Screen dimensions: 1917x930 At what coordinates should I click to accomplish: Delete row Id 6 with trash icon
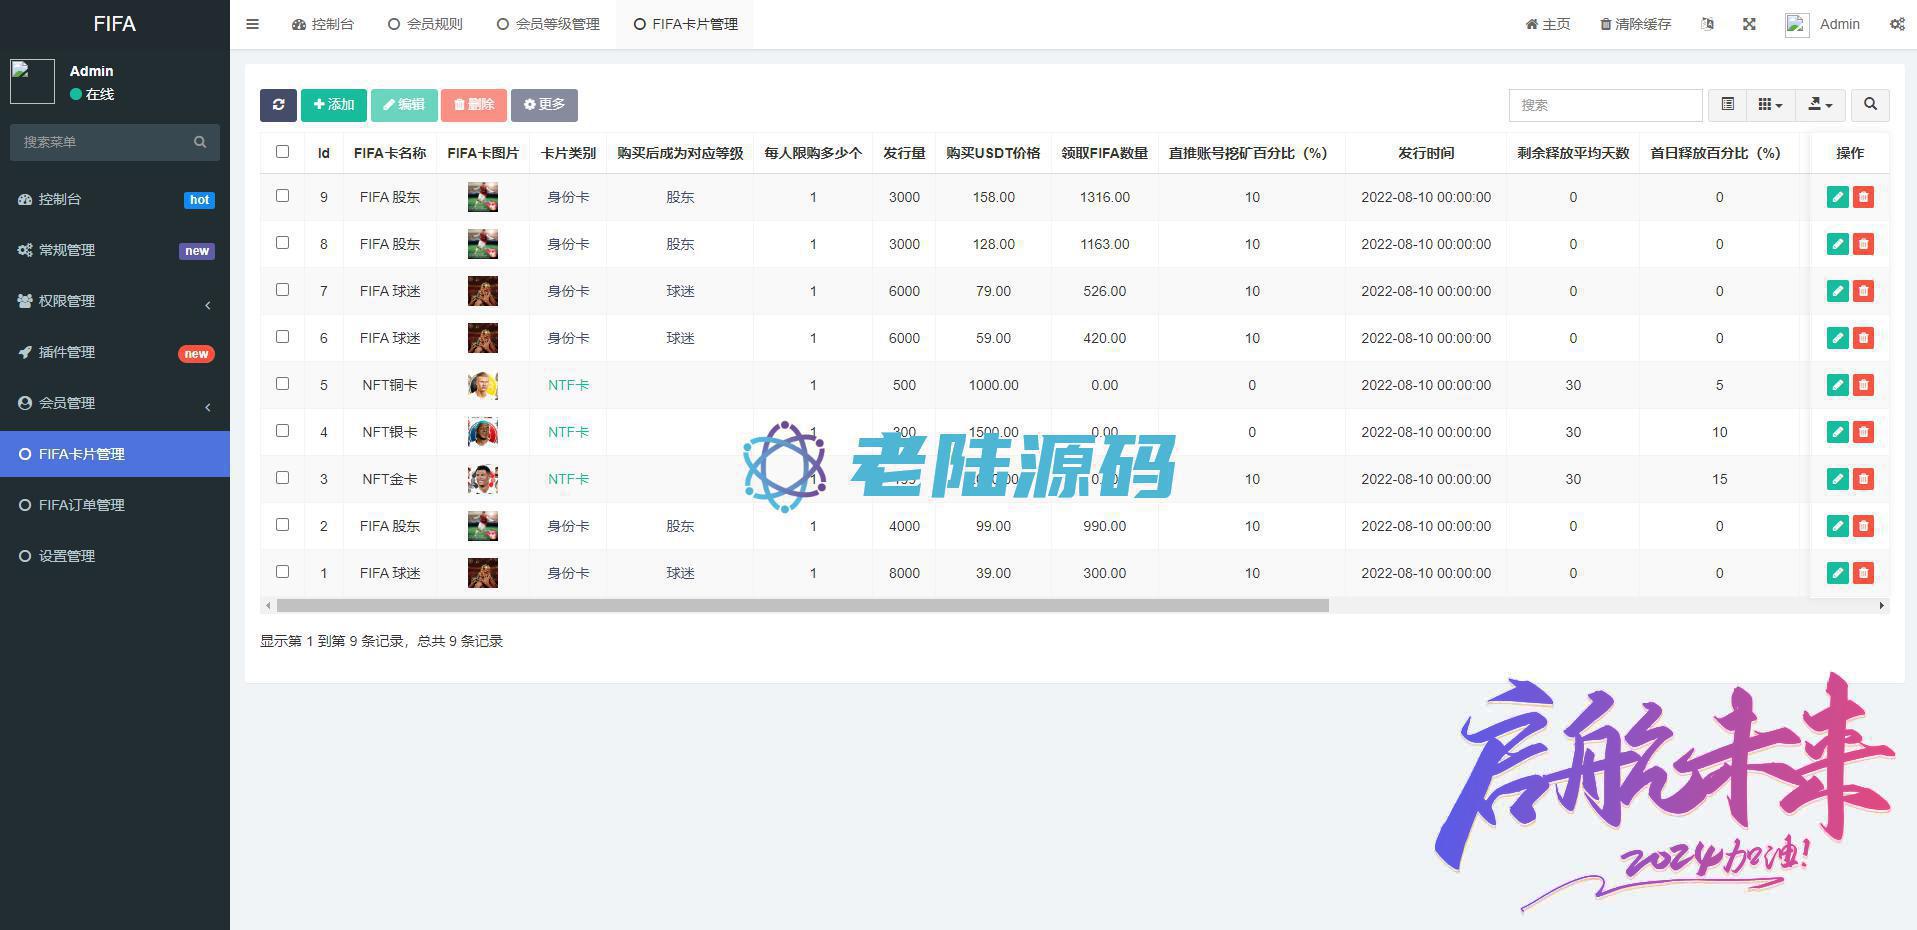(x=1863, y=338)
